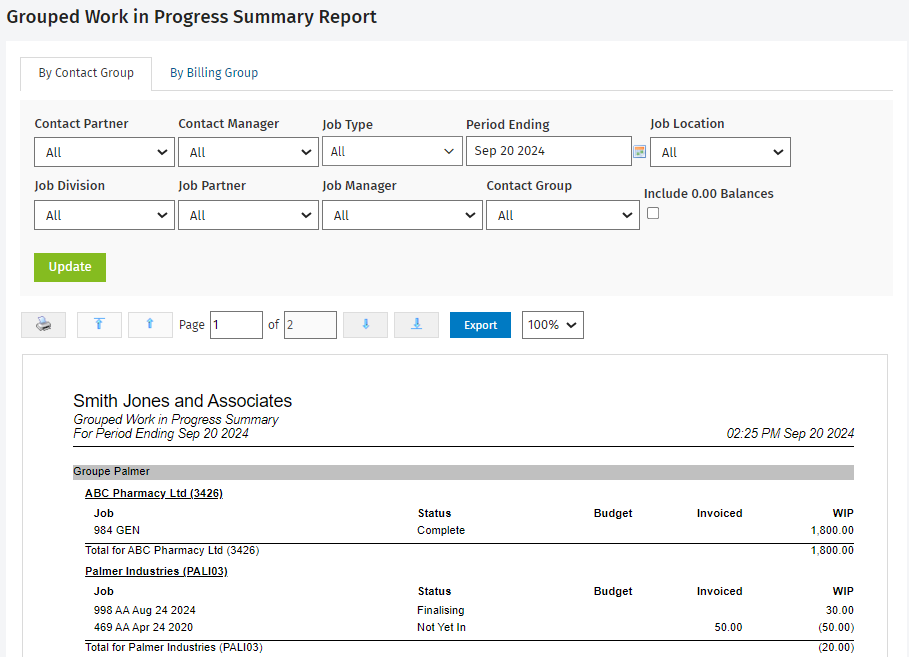Image resolution: width=909 pixels, height=657 pixels.
Task: Enable Include 0.00 Balances checkbox
Action: (x=653, y=213)
